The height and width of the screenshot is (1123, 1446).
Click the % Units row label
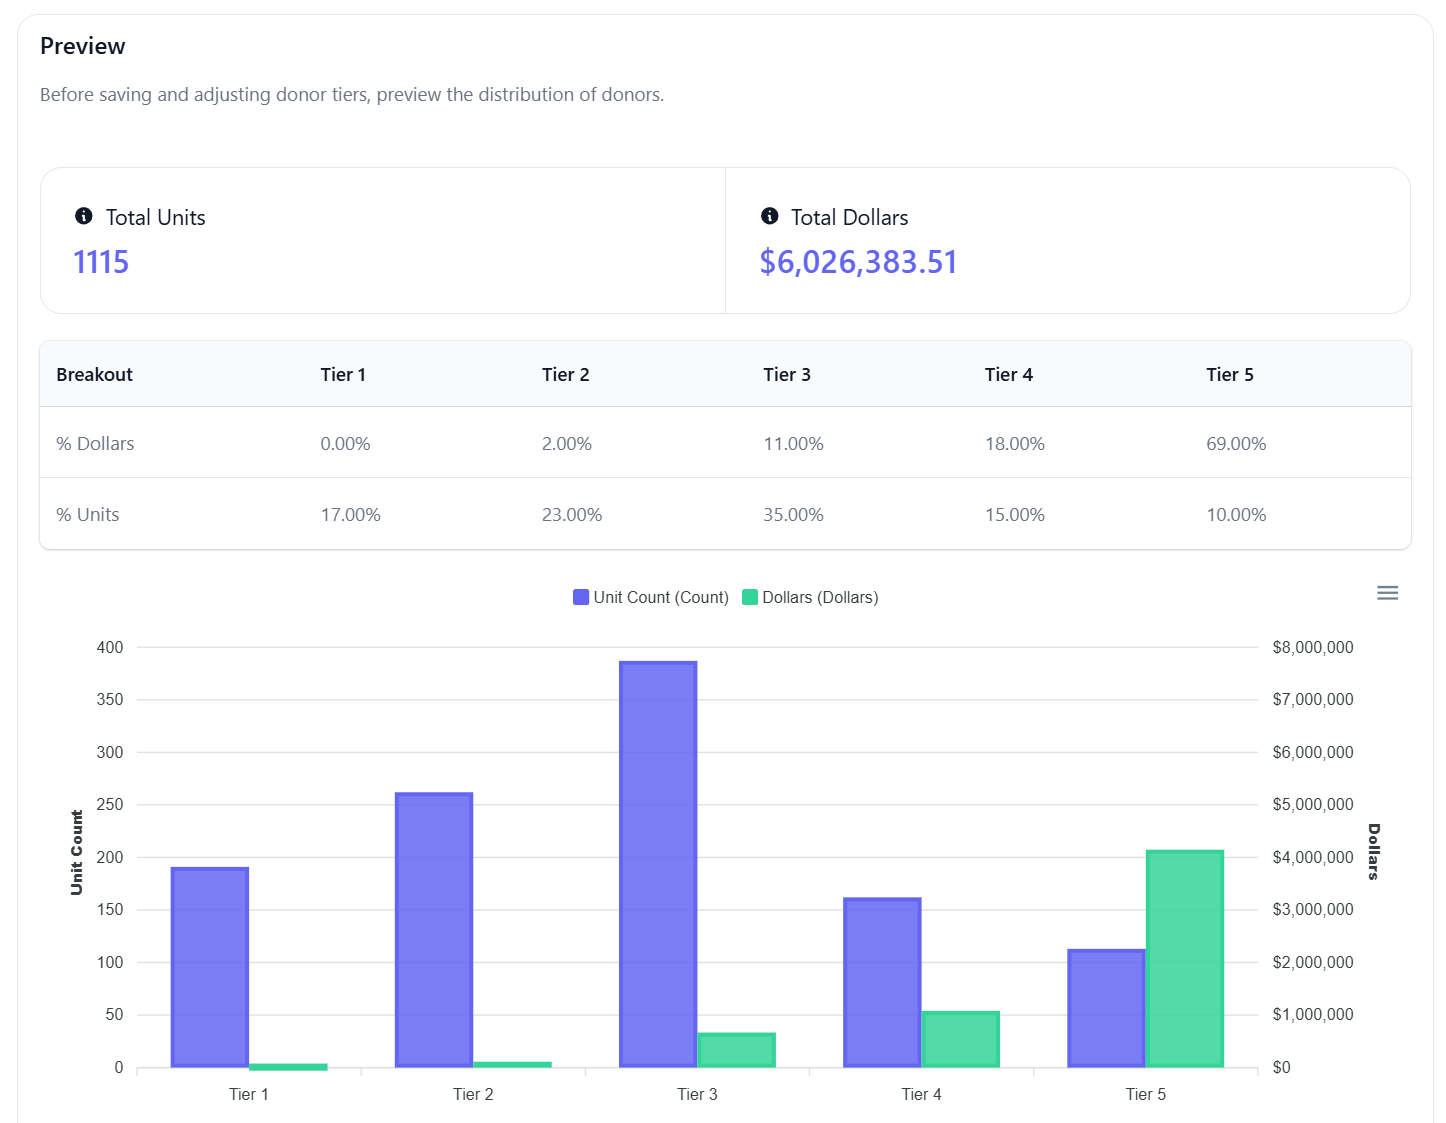pyautogui.click(x=88, y=515)
